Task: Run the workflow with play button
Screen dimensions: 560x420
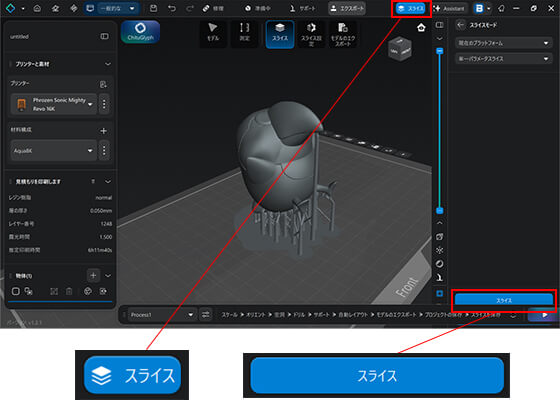Action: tap(544, 315)
